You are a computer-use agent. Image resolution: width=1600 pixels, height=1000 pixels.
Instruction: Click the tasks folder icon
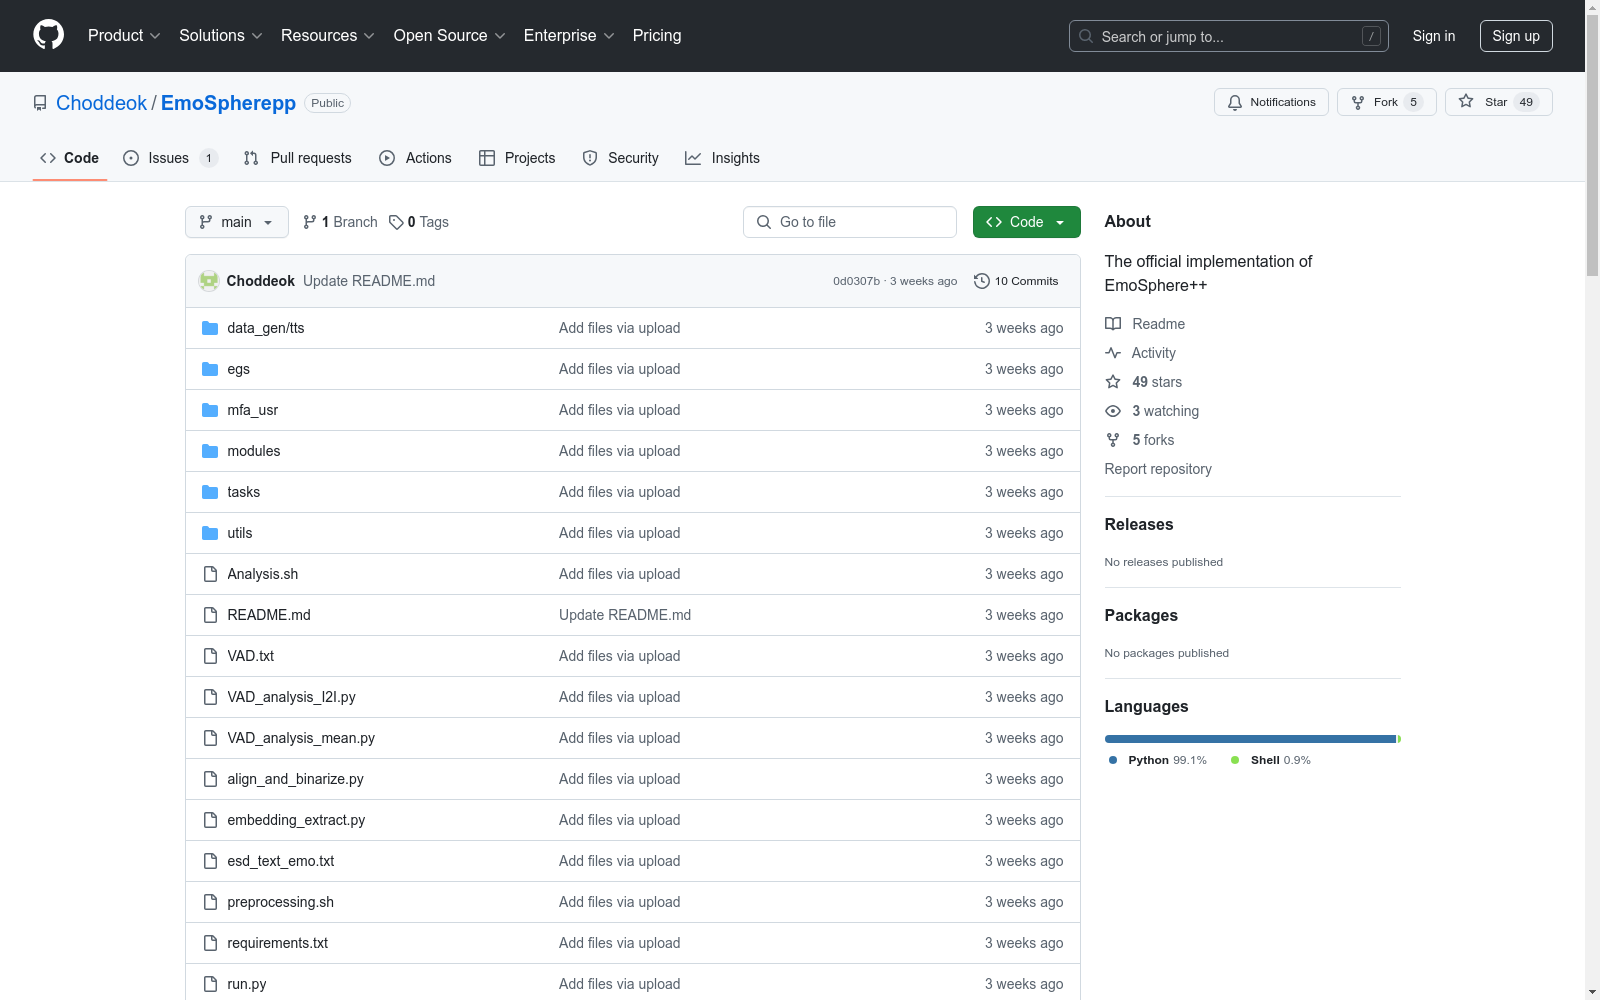point(210,492)
